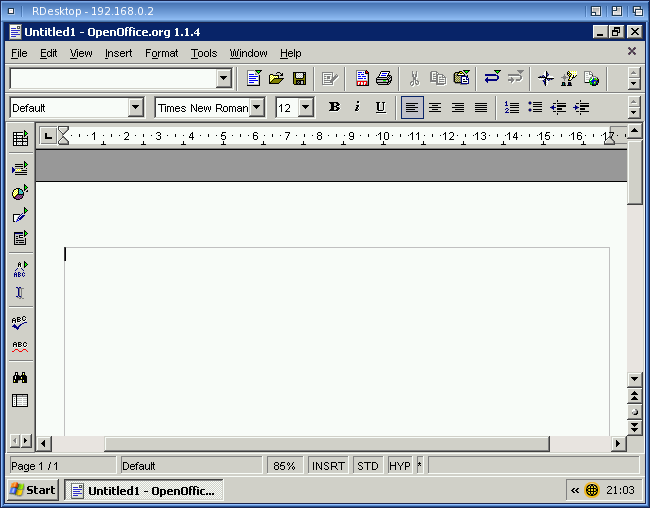Click the Cut scissors icon
Viewport: 650px width, 508px height.
pos(414,78)
